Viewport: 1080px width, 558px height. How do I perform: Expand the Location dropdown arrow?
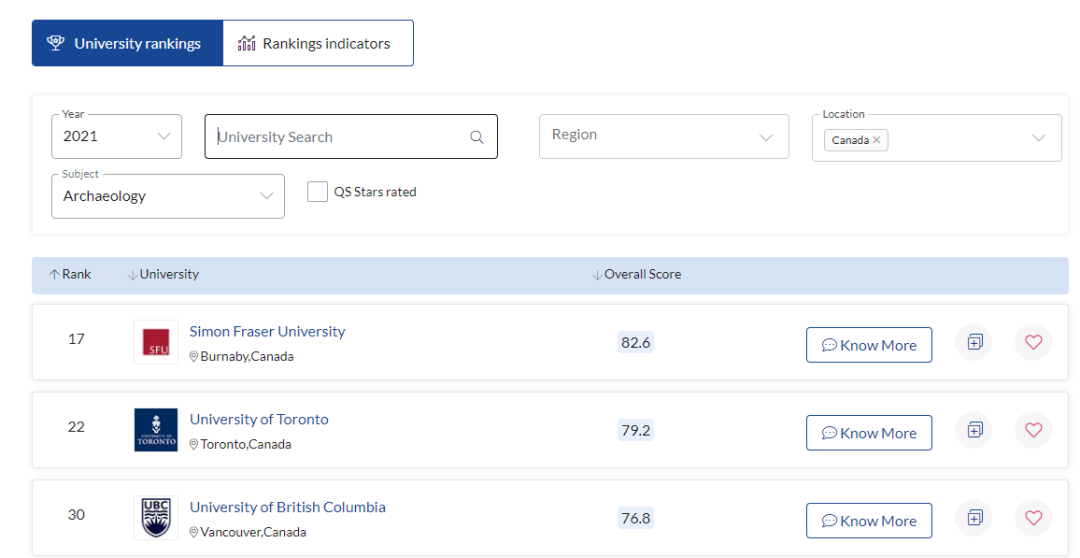[1039, 138]
